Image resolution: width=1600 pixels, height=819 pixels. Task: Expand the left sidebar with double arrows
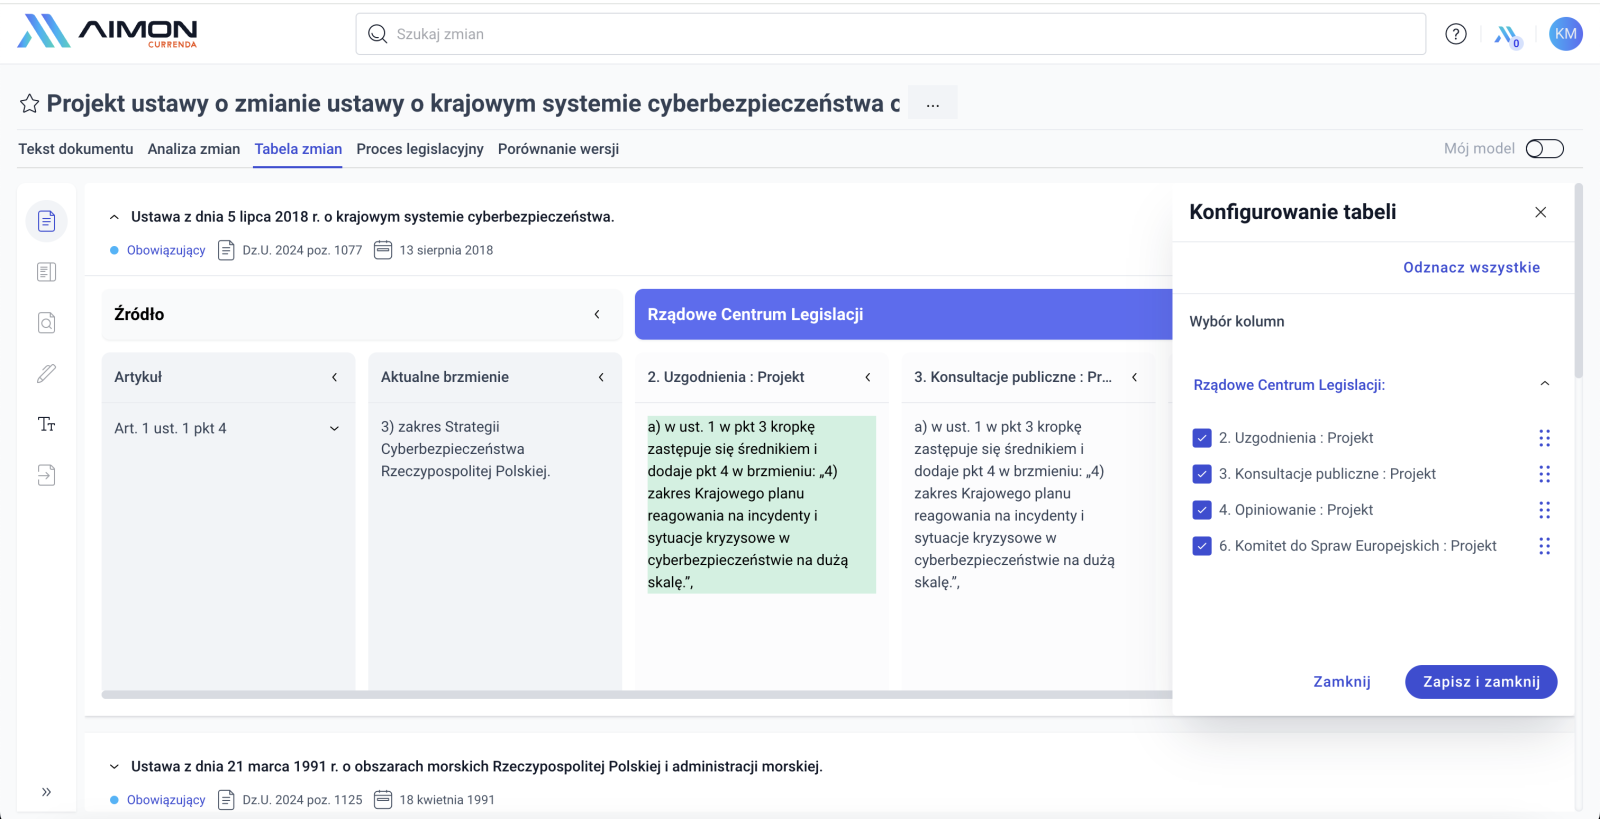pos(46,792)
